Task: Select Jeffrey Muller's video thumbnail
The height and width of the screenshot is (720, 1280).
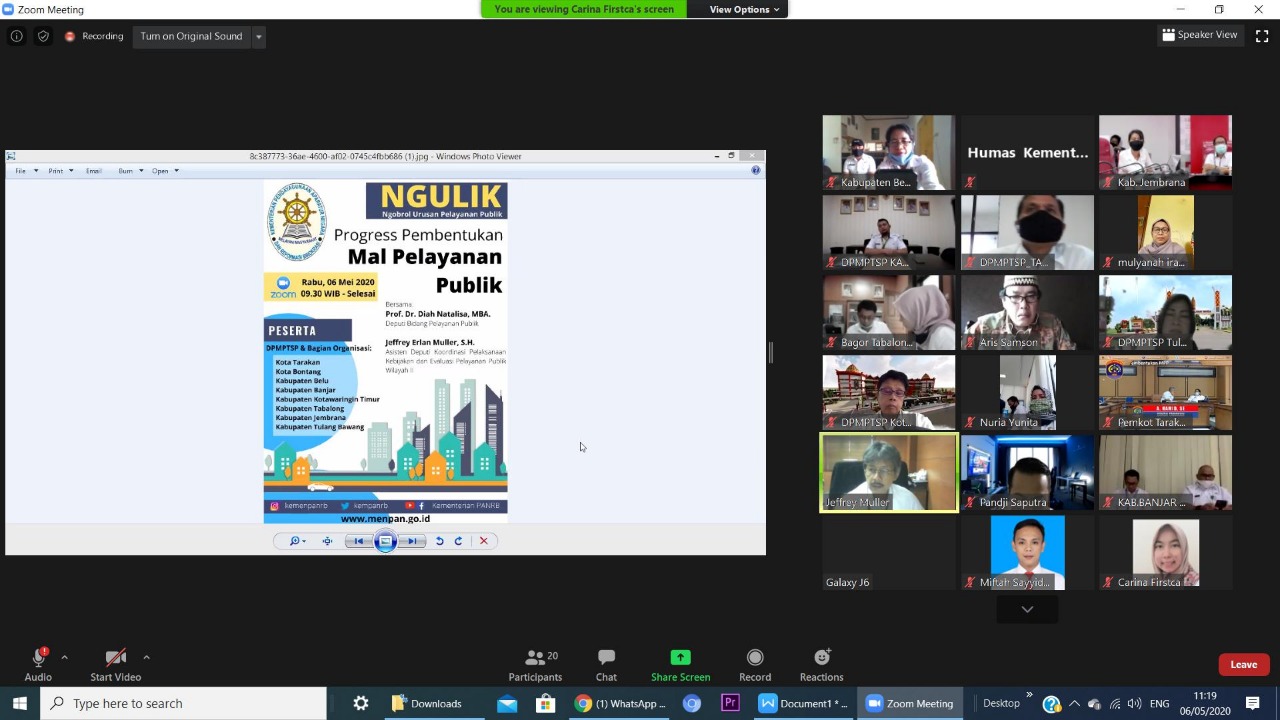Action: 889,472
